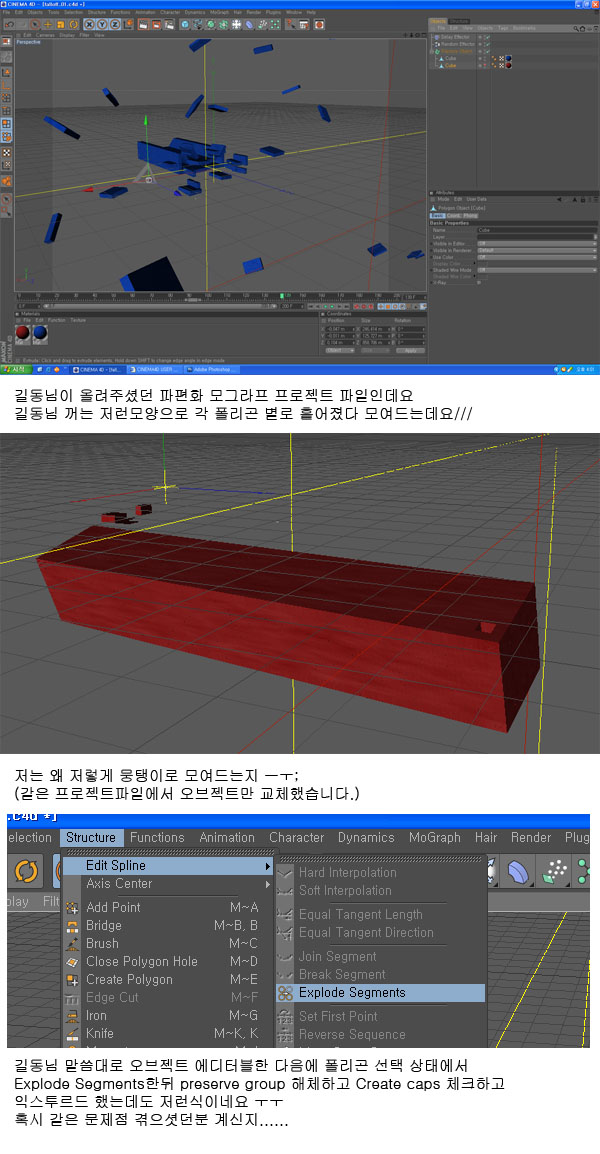Click Undo arrow icon in top toolbar
Image resolution: width=600 pixels, height=1154 pixels.
[x=10, y=24]
